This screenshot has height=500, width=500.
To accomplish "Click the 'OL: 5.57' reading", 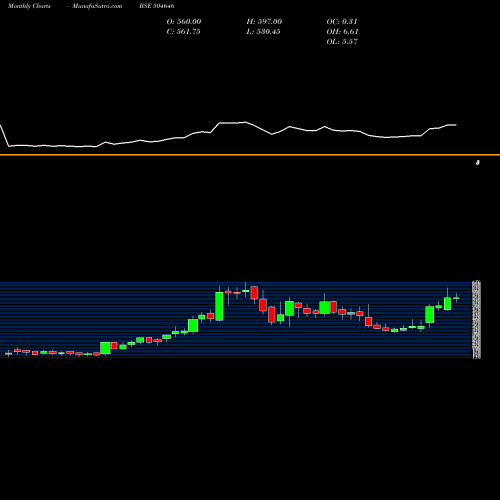I will (x=342, y=42).
